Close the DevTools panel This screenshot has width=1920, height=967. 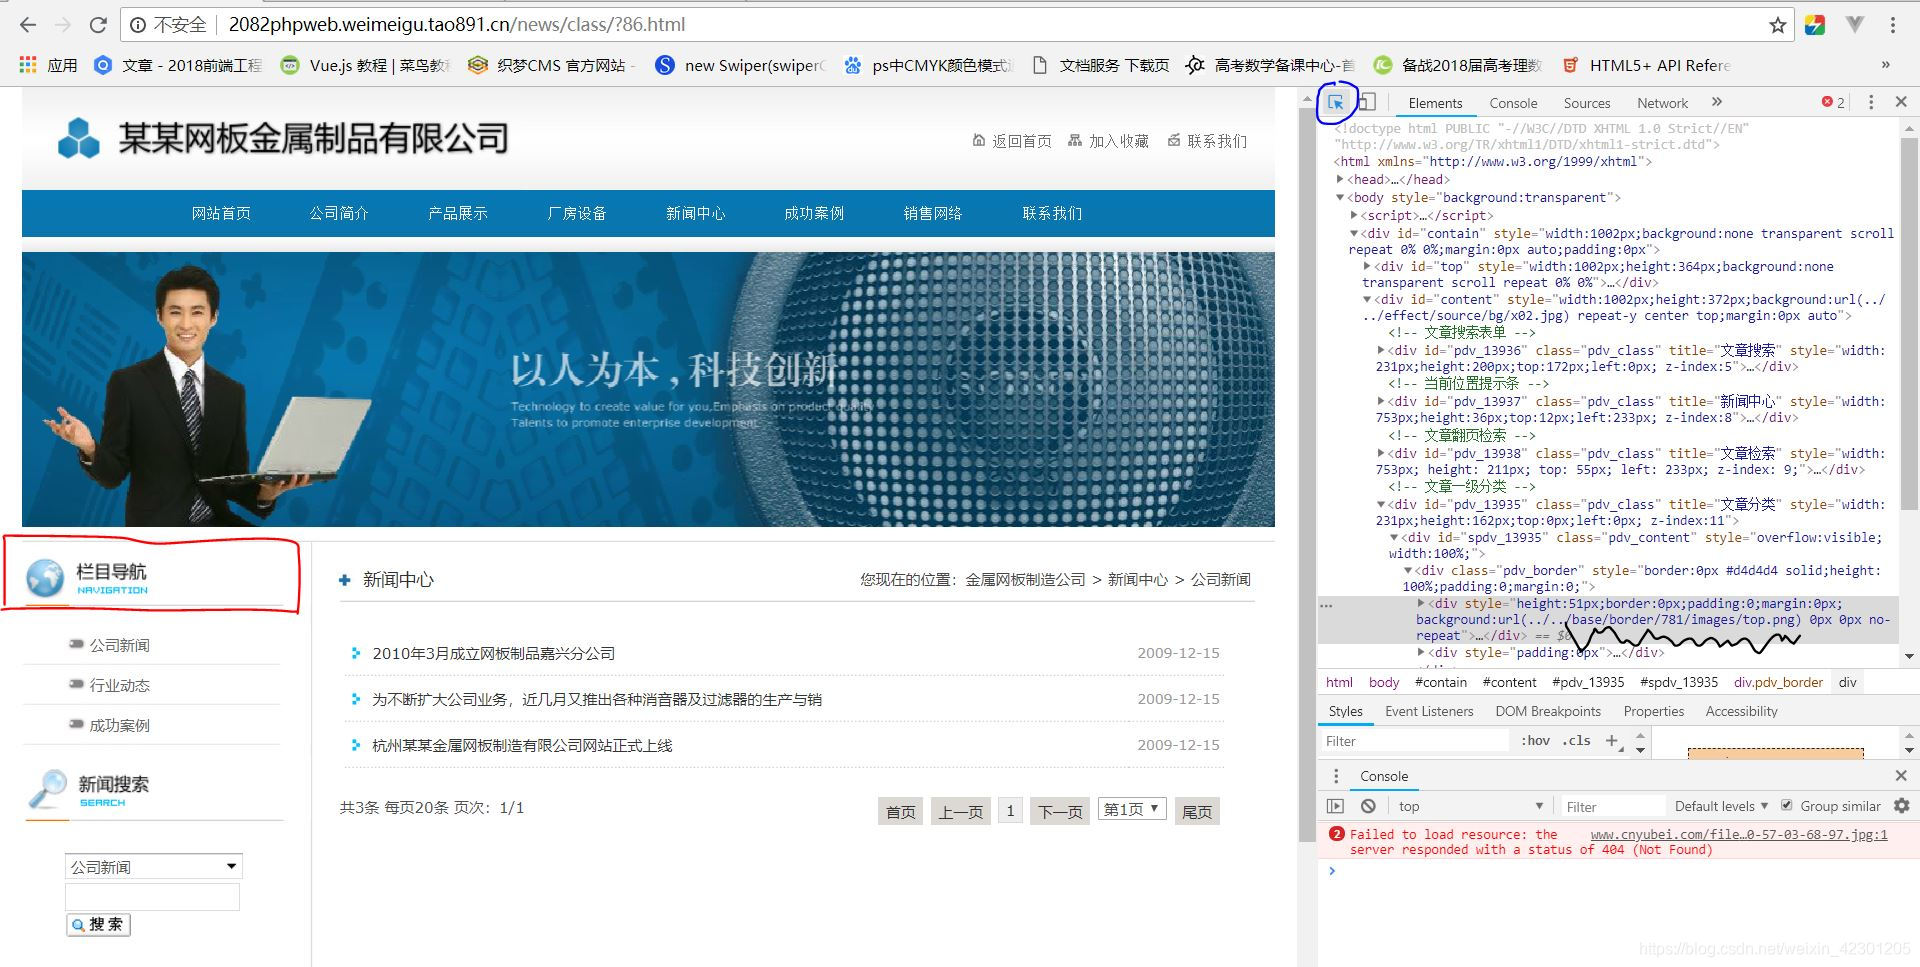point(1901,102)
